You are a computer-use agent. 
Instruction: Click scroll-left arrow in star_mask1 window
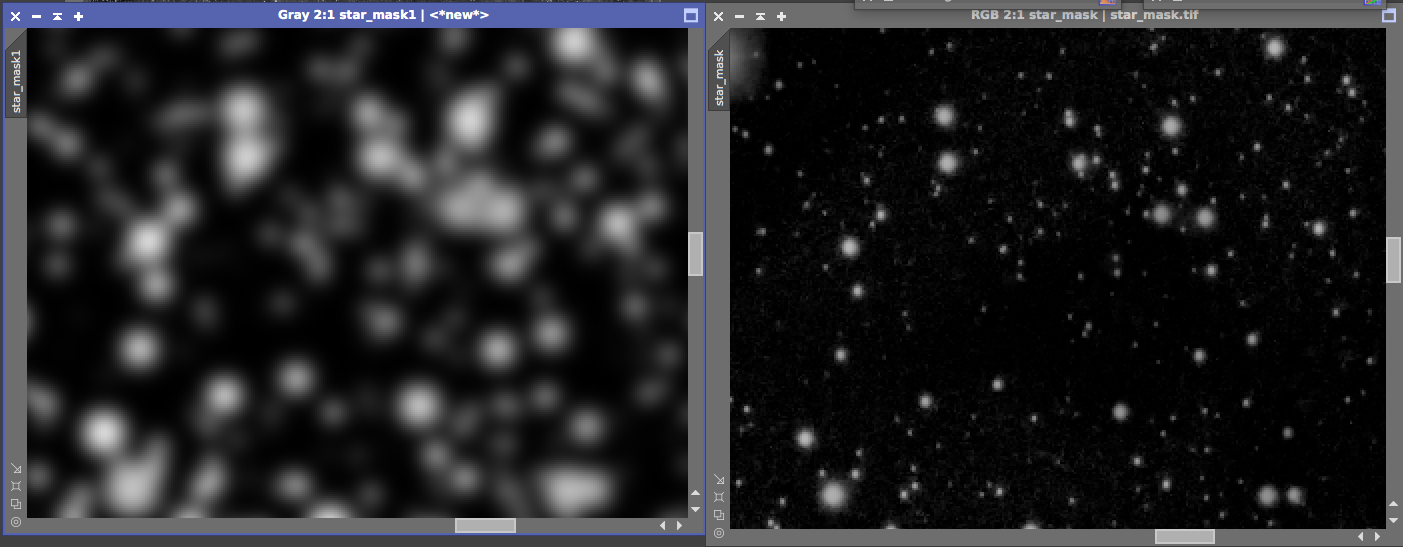point(662,525)
